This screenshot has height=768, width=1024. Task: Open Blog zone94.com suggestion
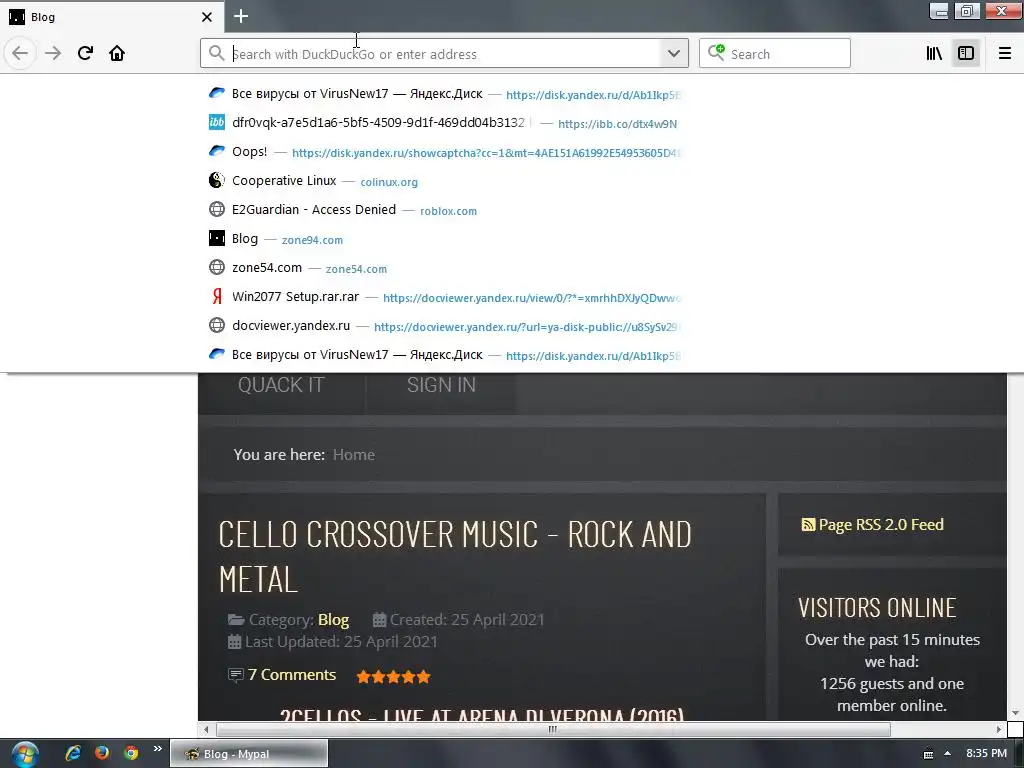[444, 239]
